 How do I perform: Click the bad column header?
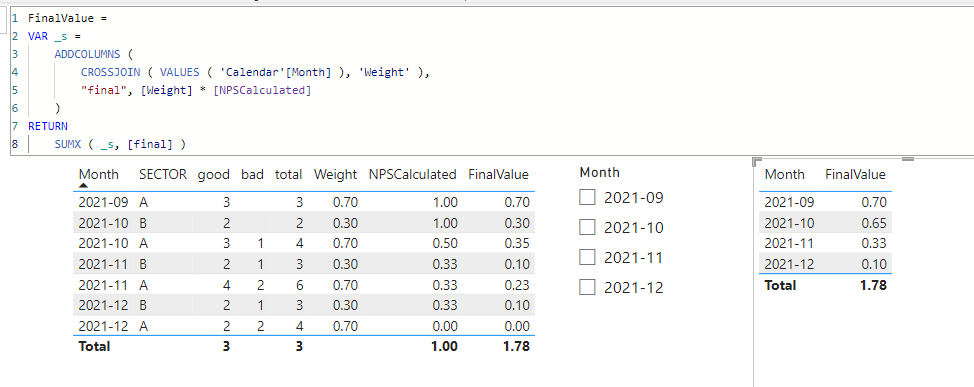click(252, 175)
